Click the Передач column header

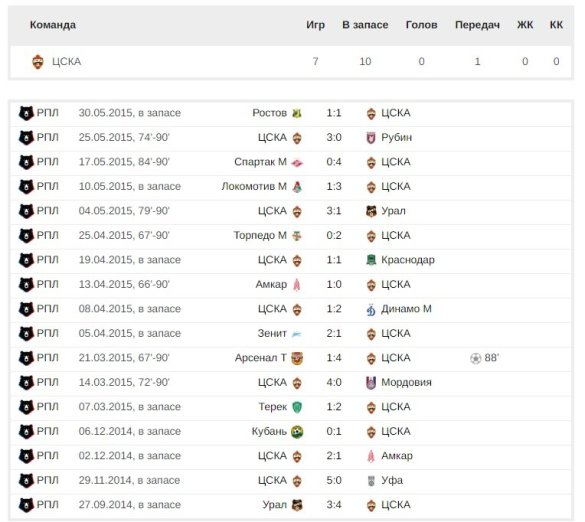point(477,25)
